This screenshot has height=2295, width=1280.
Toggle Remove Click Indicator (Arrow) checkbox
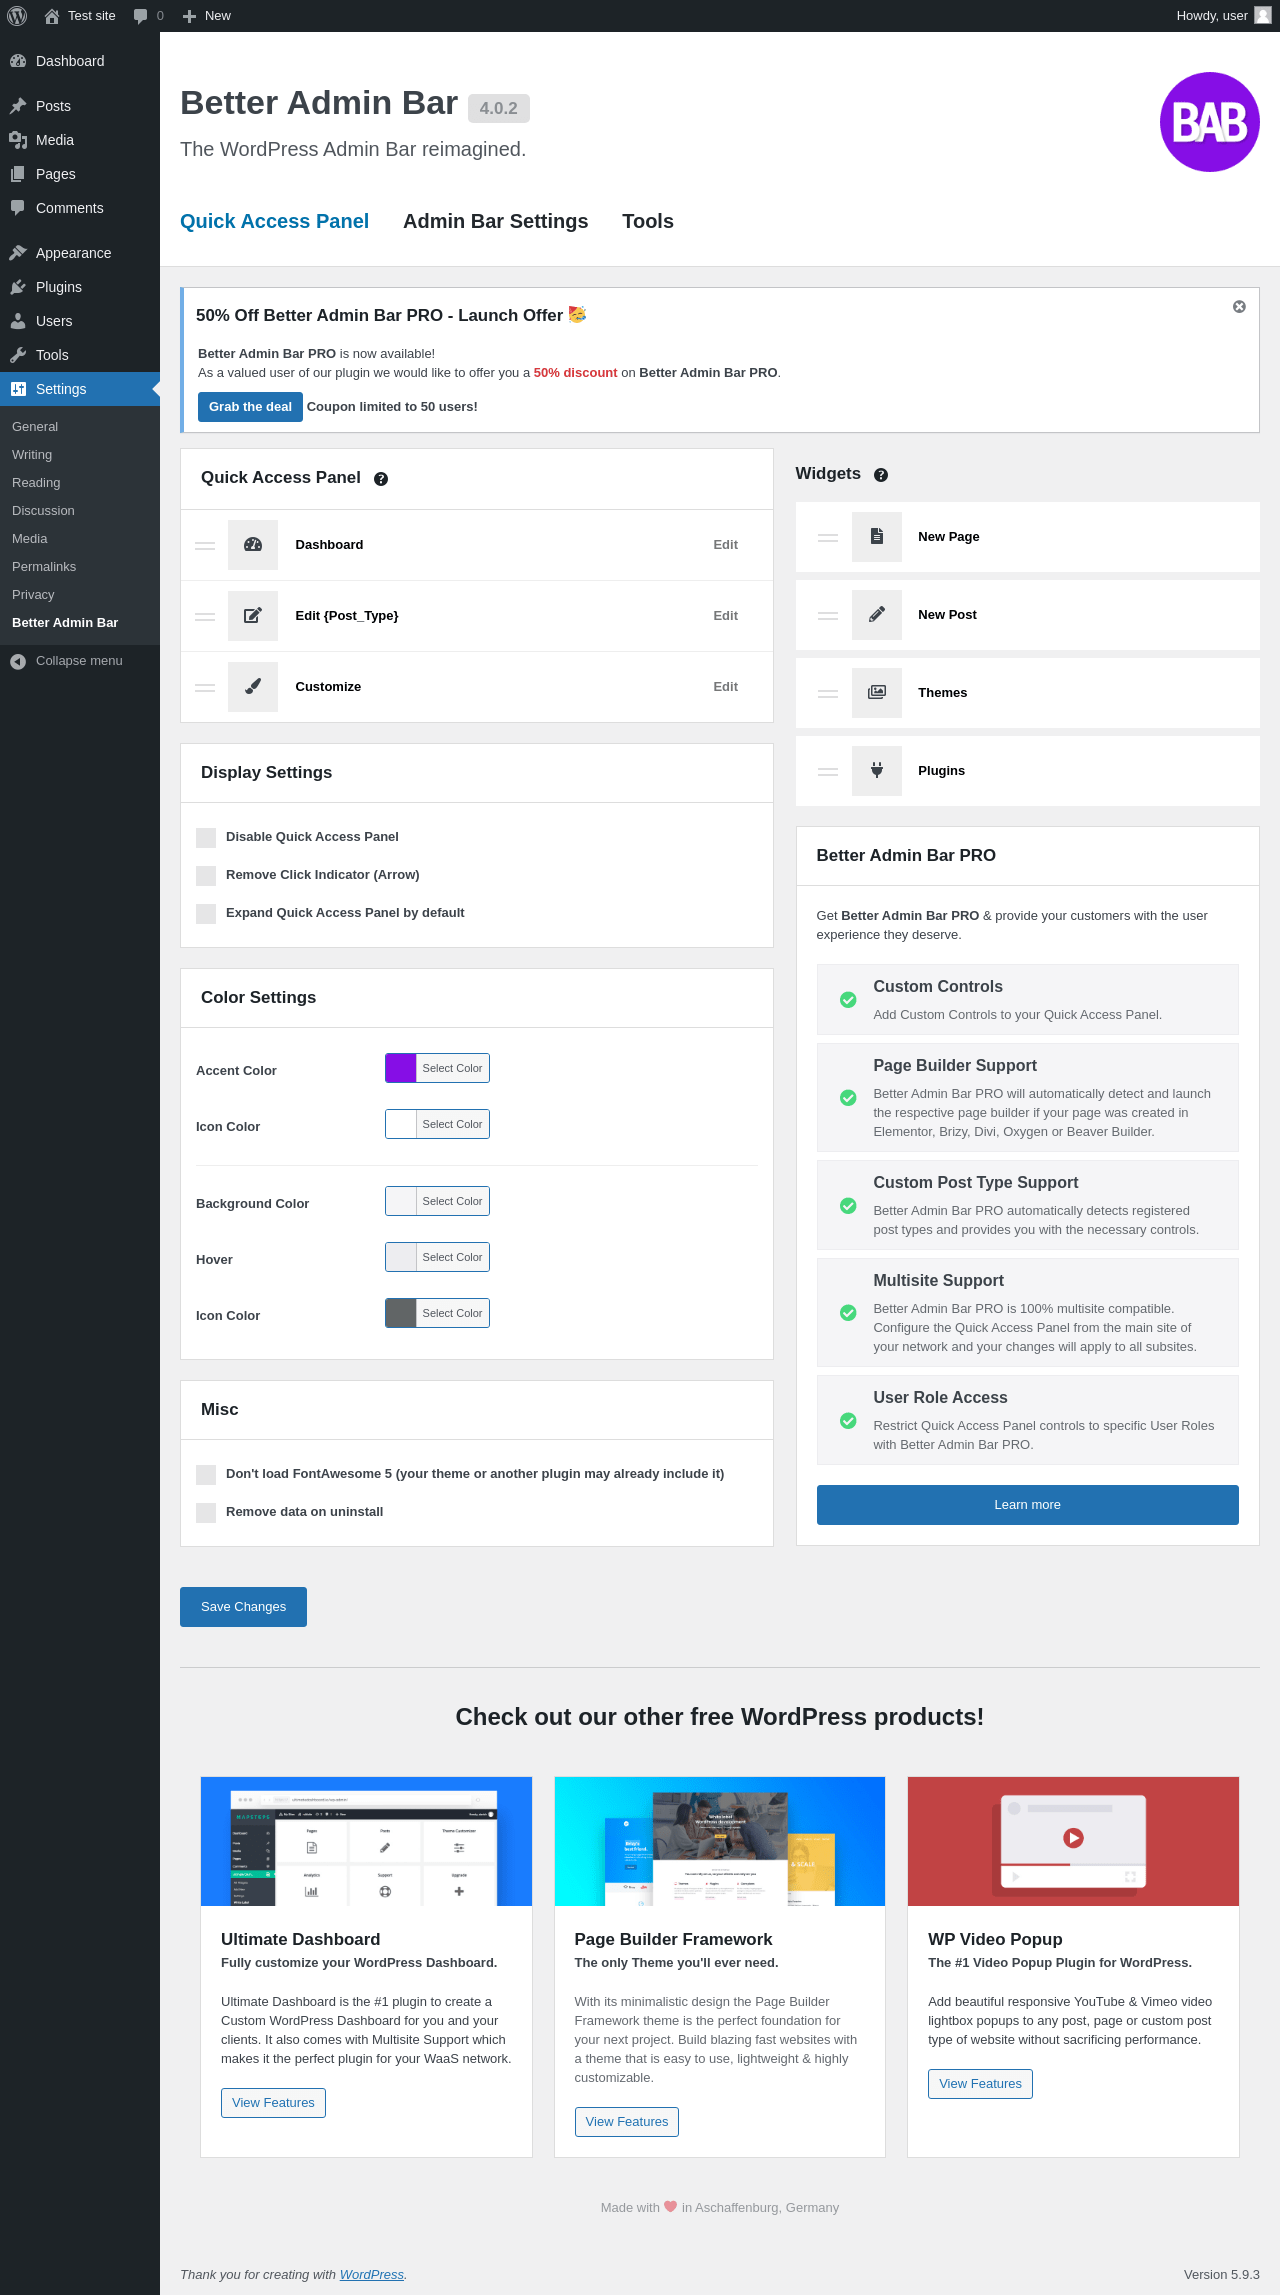coord(206,876)
